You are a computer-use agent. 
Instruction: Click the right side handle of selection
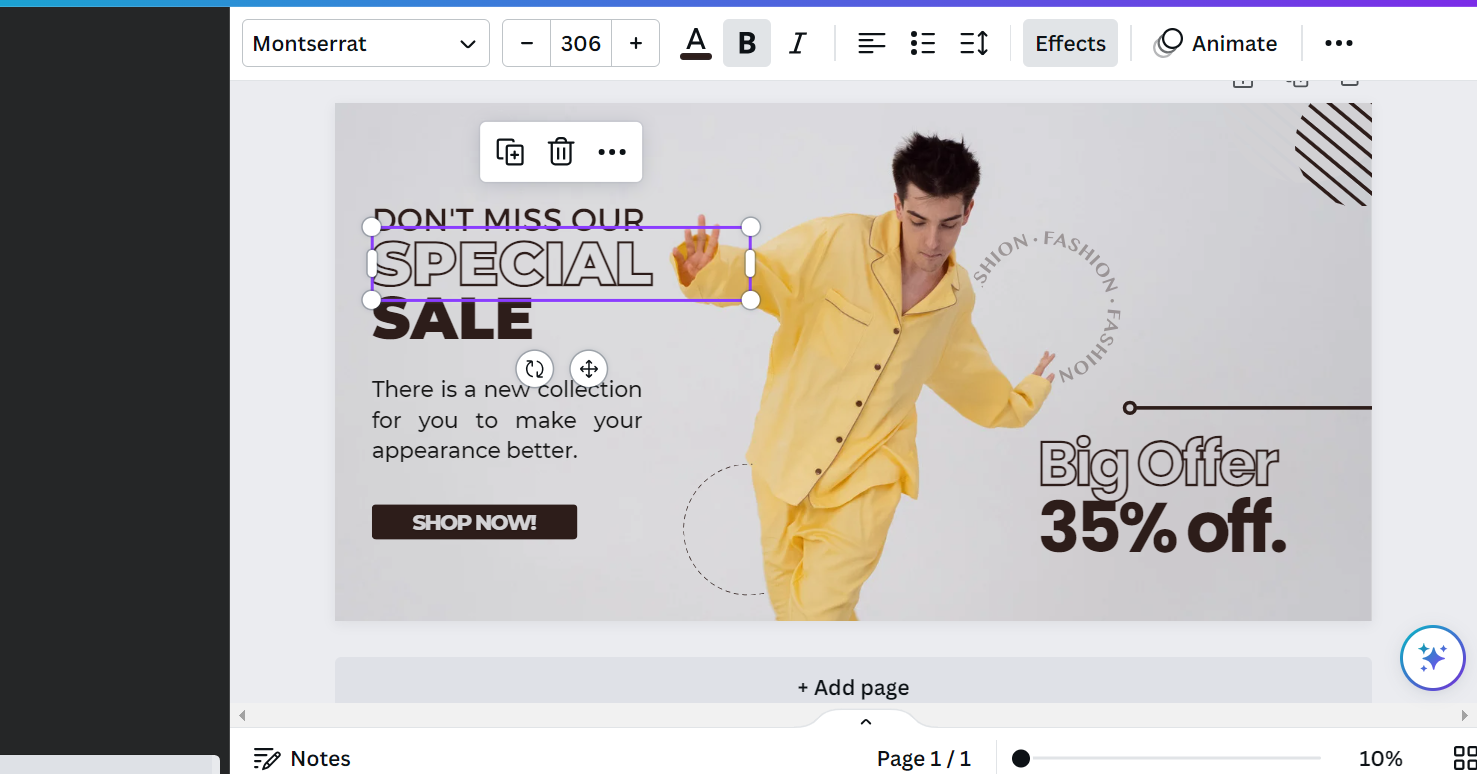click(x=750, y=264)
